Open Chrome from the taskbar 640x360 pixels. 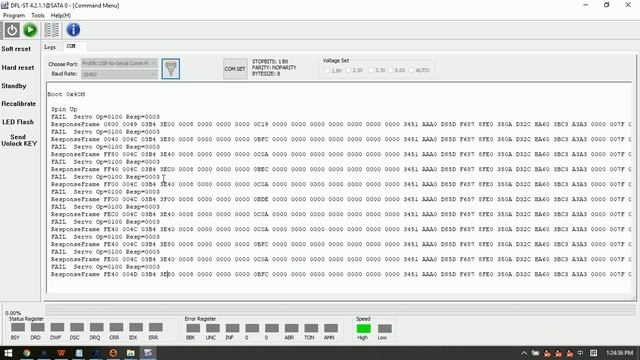click(x=27, y=353)
